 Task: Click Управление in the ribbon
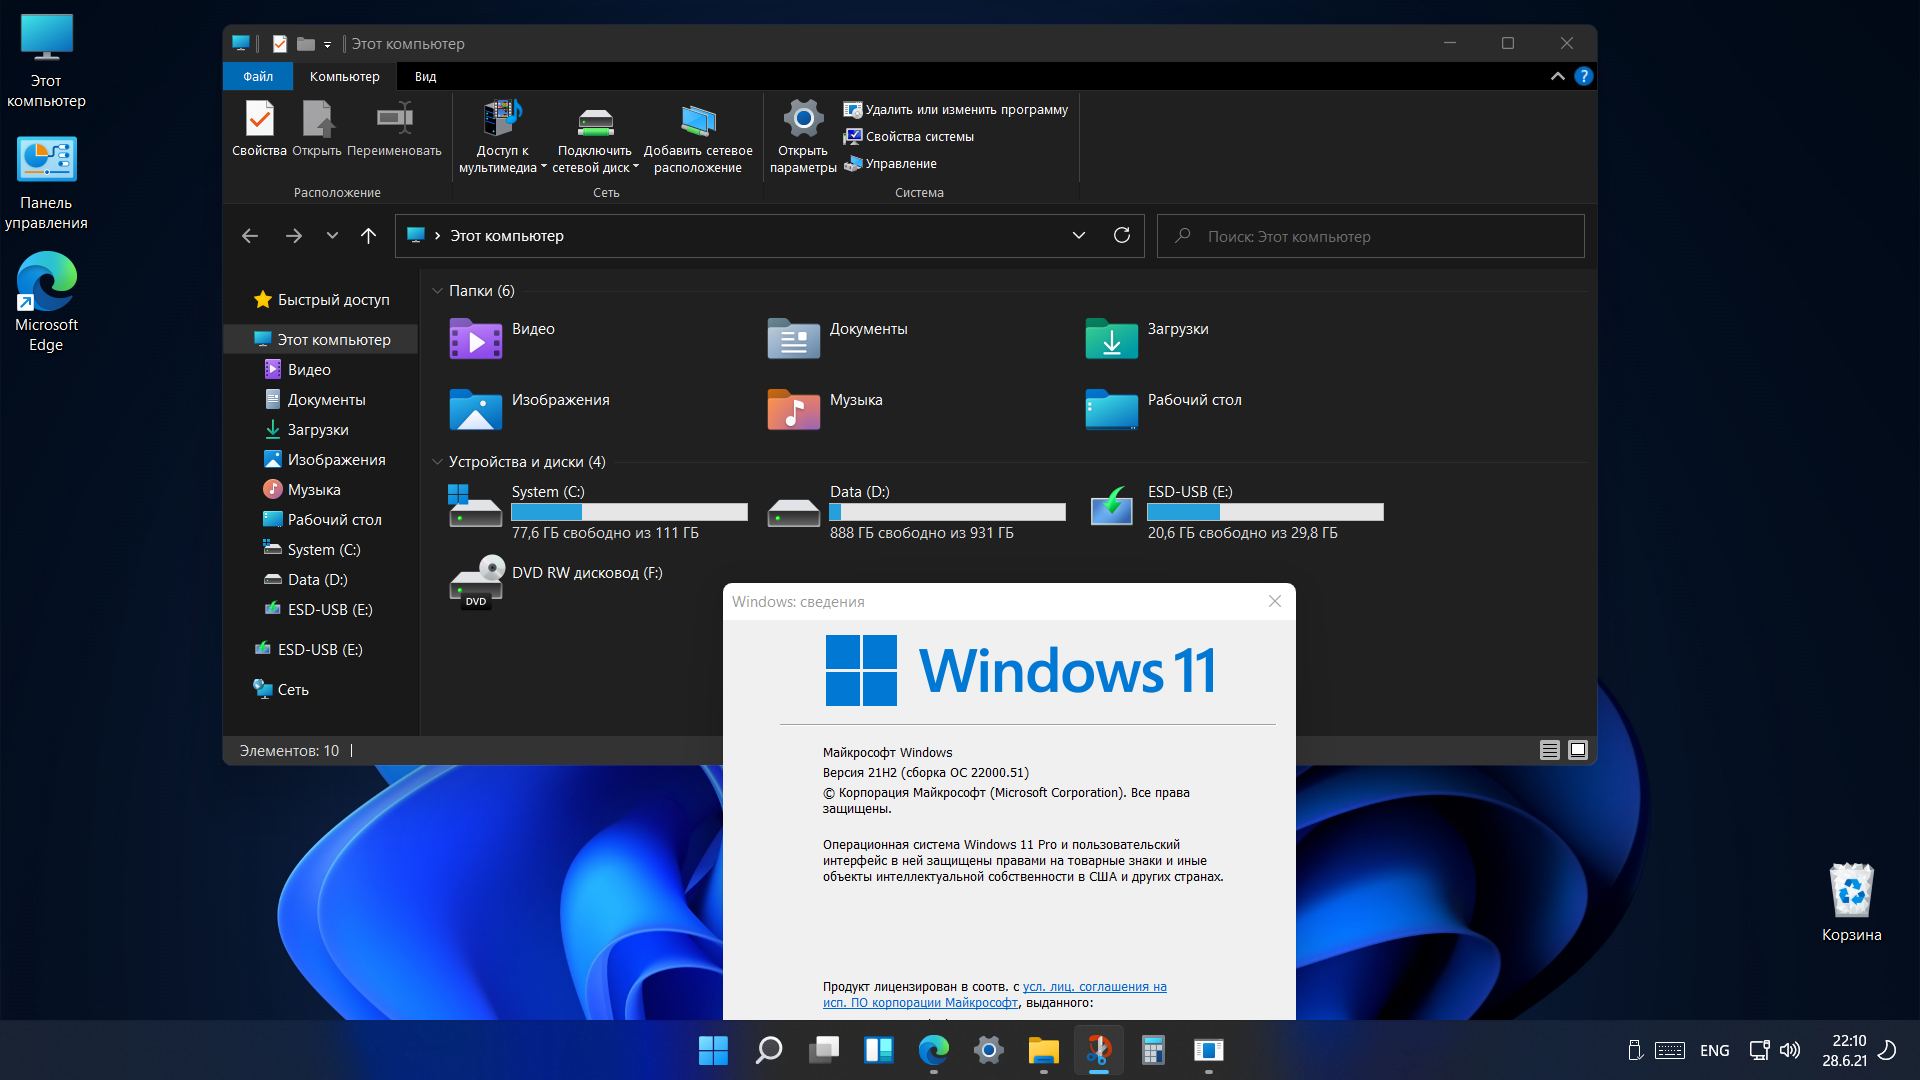coord(890,164)
